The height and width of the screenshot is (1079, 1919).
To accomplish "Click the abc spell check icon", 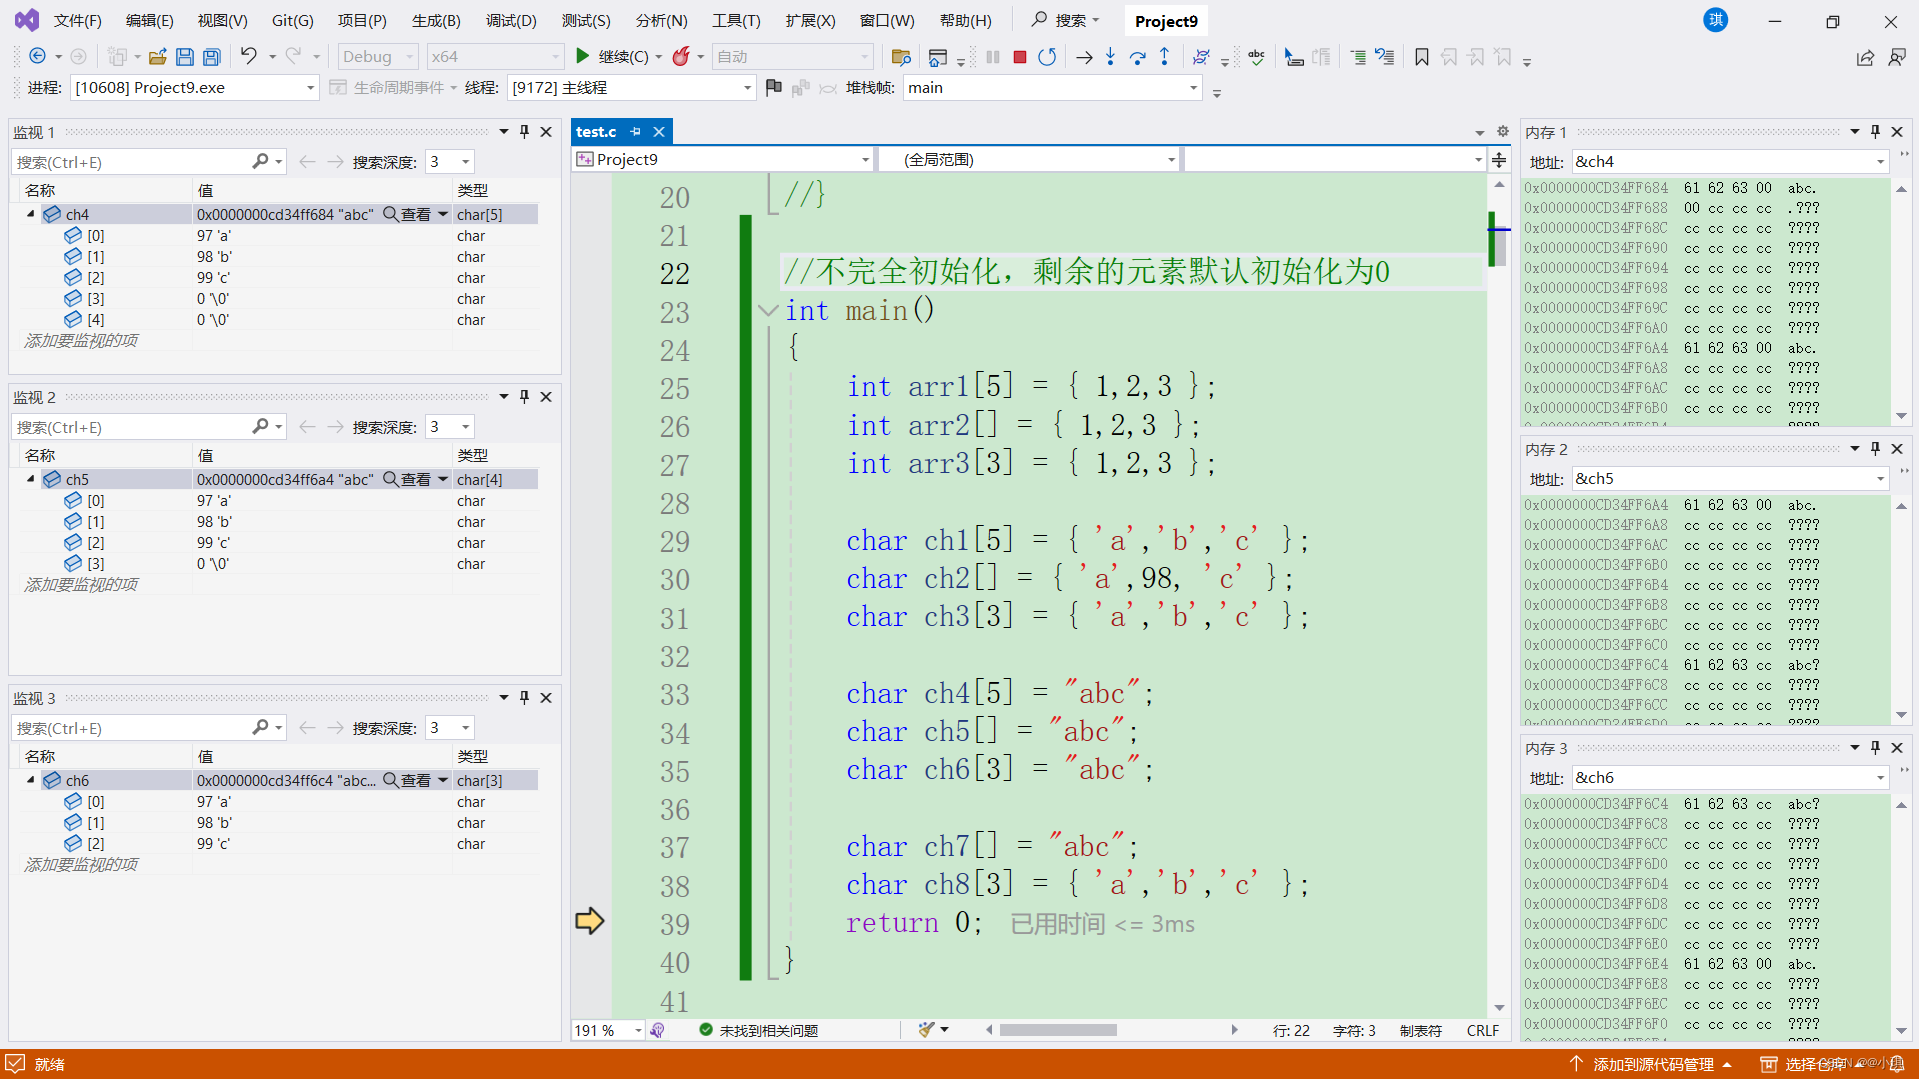I will point(1257,57).
